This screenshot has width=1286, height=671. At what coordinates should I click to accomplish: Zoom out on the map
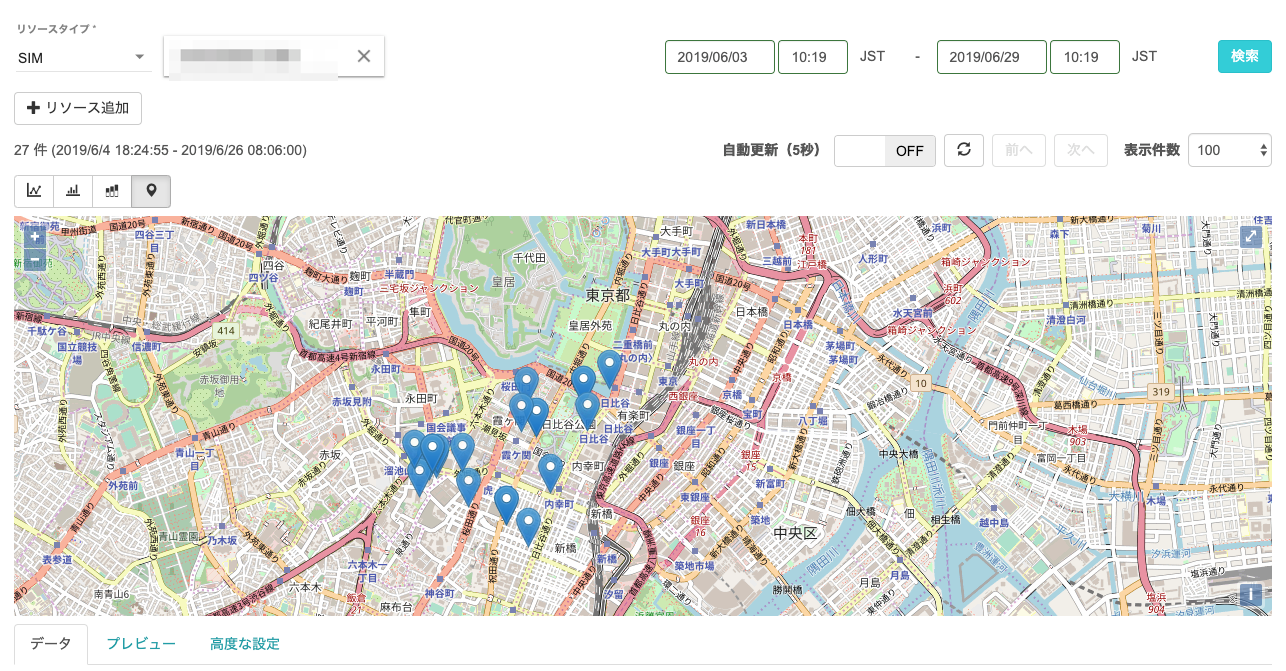coord(34,260)
